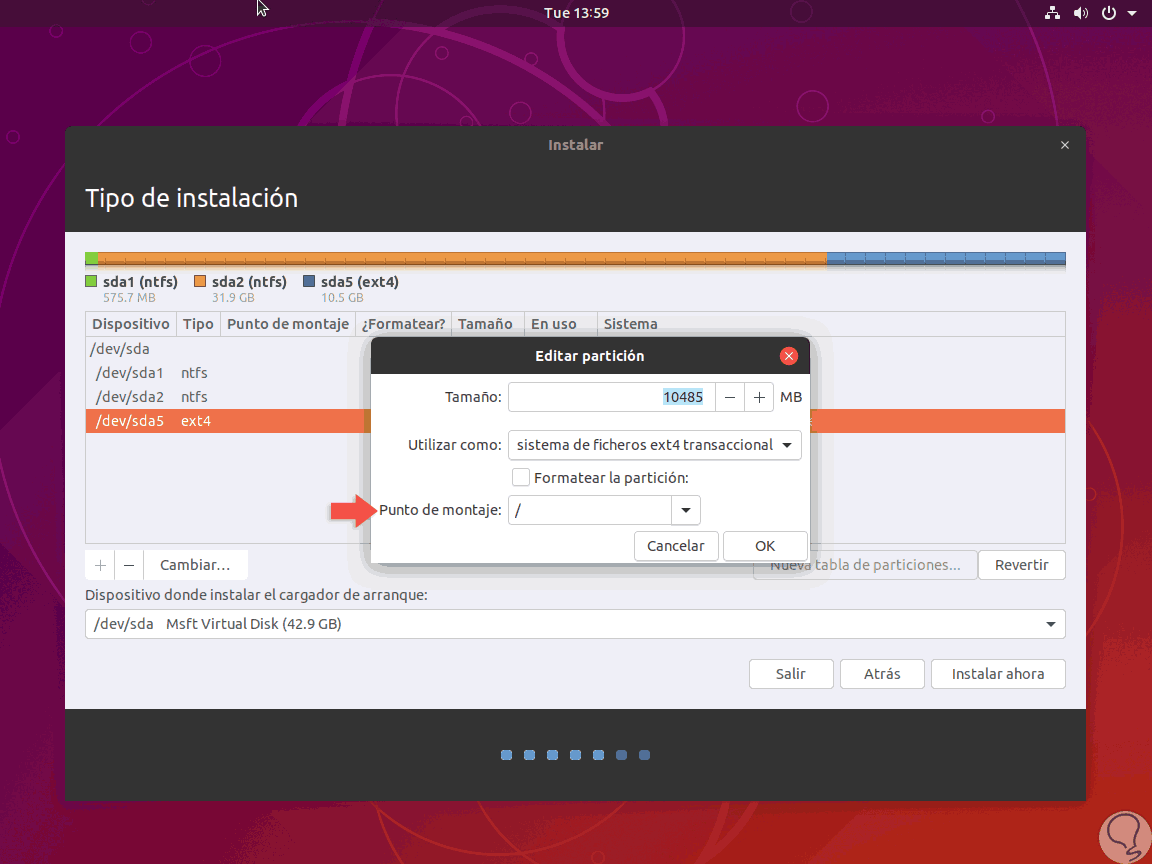The height and width of the screenshot is (864, 1152).
Task: Click the Tamaño column header
Action: click(x=486, y=324)
